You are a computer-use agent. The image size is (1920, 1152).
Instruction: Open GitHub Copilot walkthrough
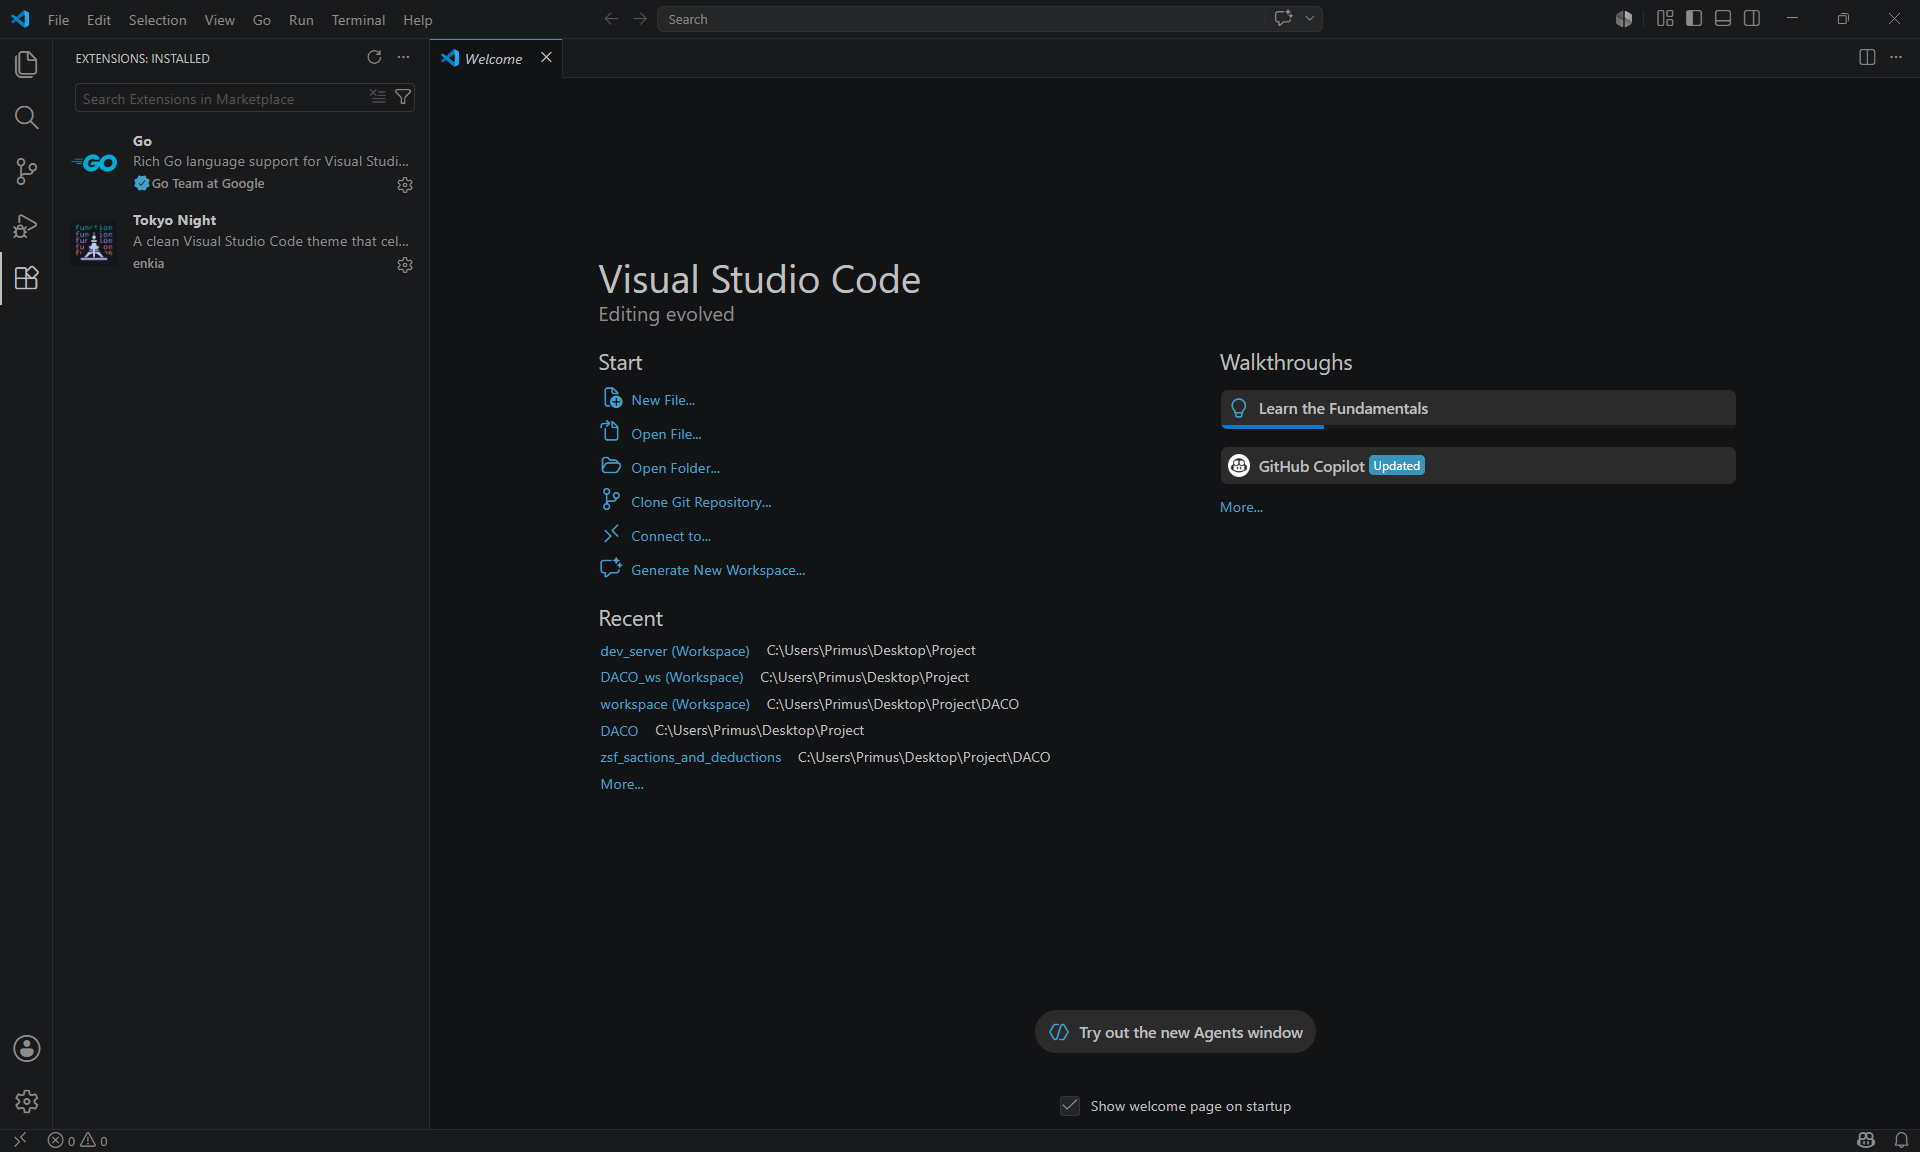coord(1478,466)
